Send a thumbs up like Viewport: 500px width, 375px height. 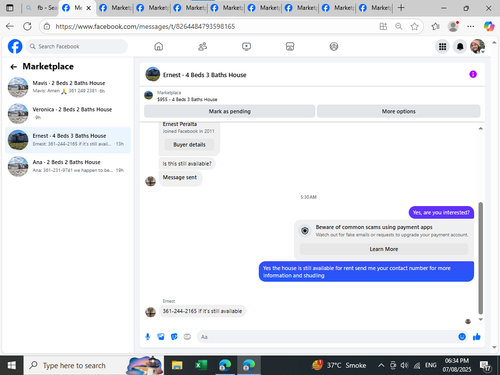[477, 337]
